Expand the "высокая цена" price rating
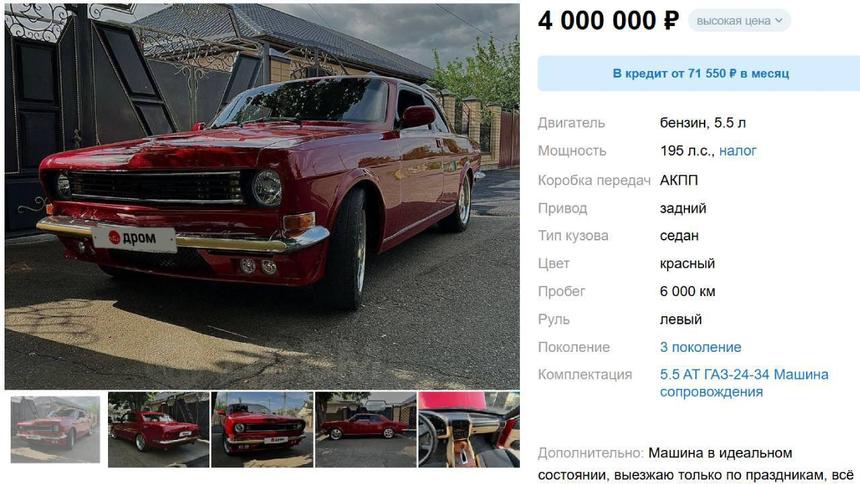 point(739,21)
